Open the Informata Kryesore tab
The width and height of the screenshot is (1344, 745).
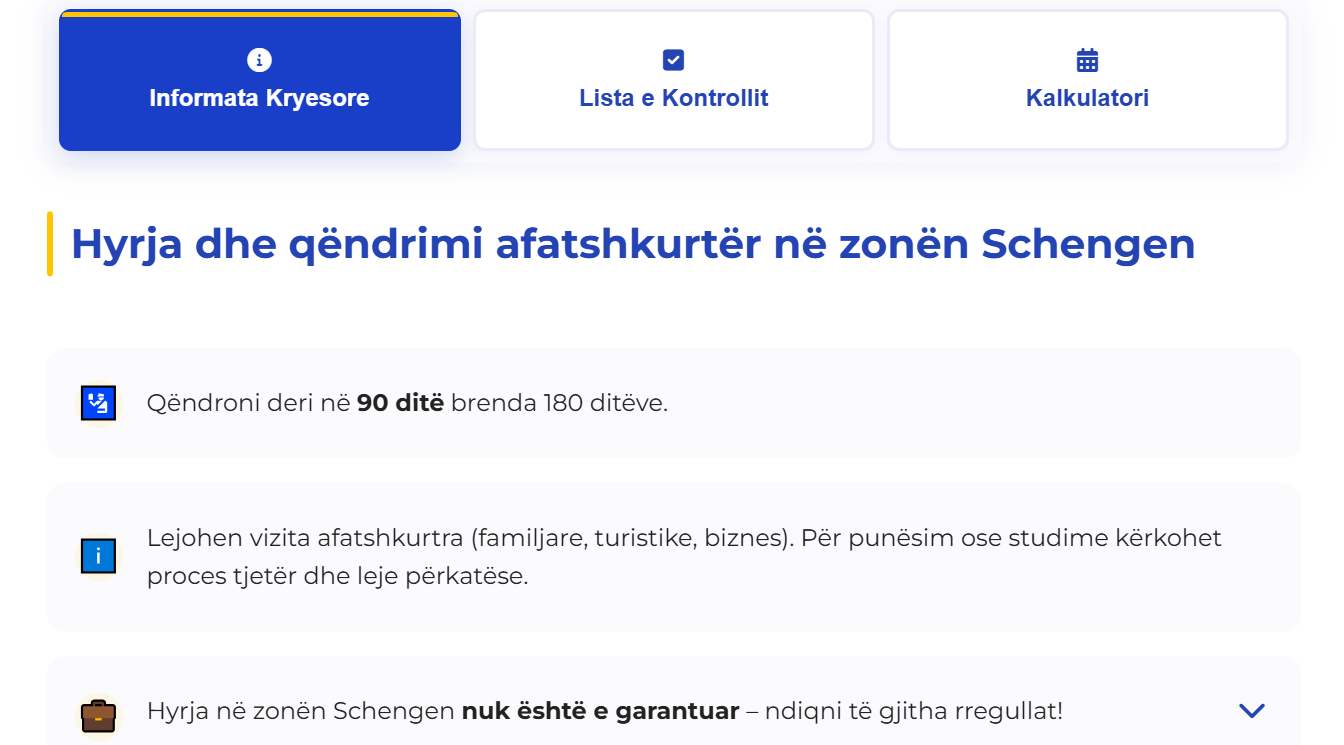point(260,98)
